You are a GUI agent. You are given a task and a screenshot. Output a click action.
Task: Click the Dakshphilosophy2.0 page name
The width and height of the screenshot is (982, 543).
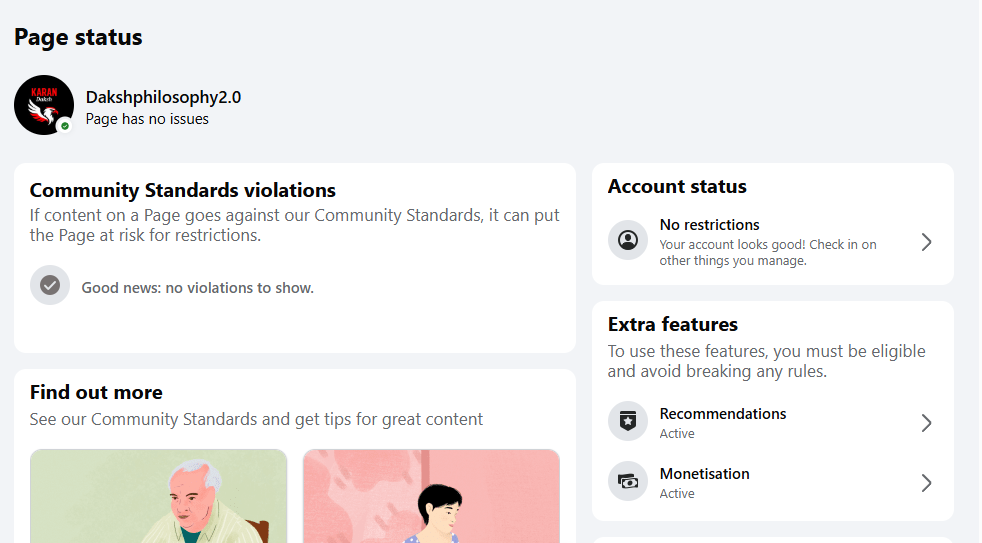tap(163, 97)
